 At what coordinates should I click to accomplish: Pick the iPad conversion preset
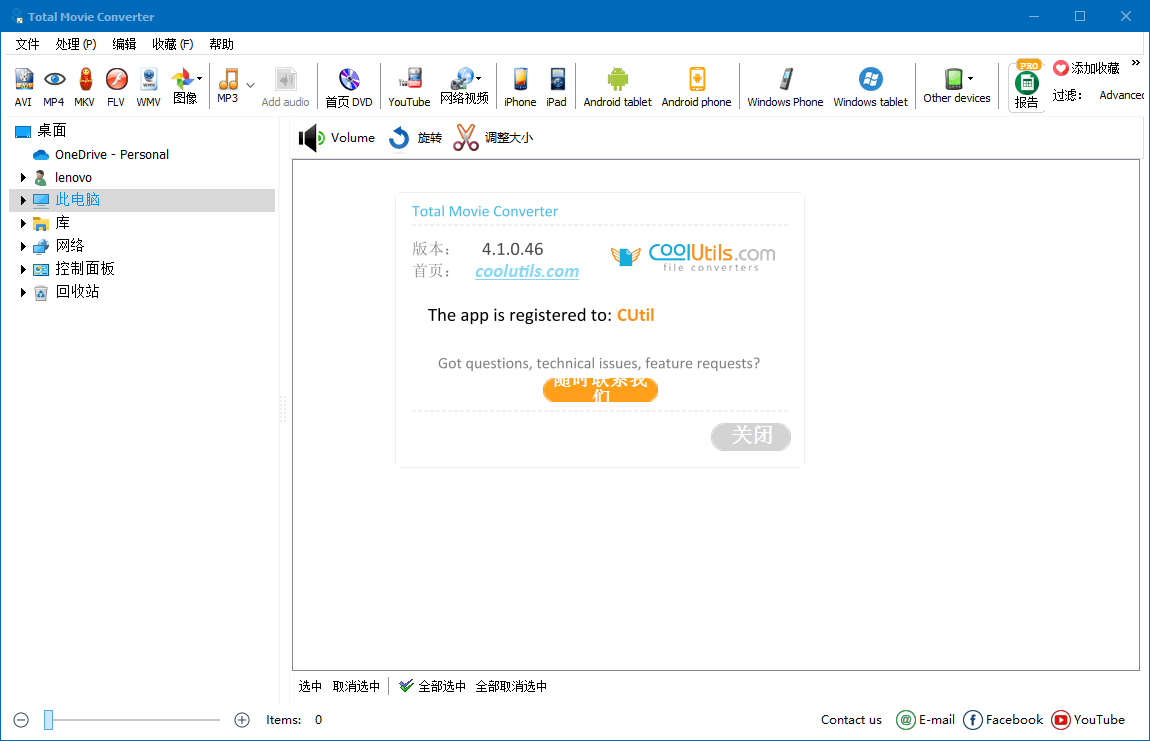pyautogui.click(x=556, y=86)
